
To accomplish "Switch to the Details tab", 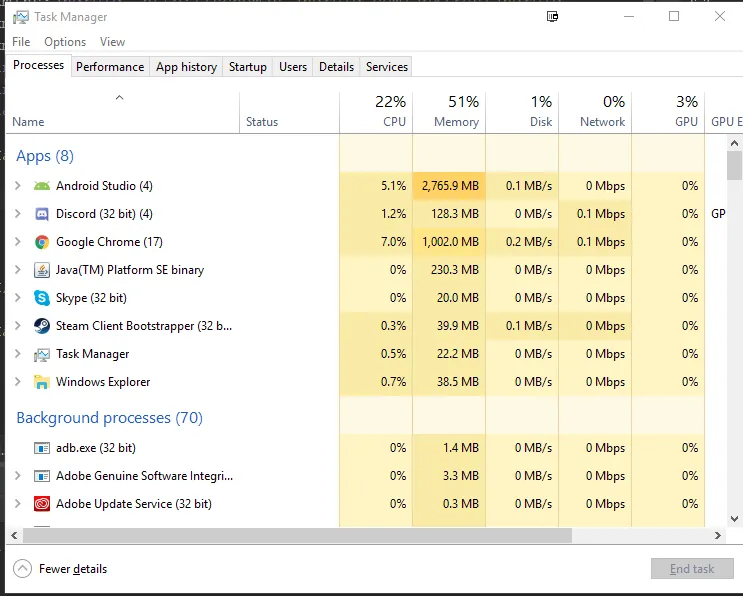I will tap(336, 67).
